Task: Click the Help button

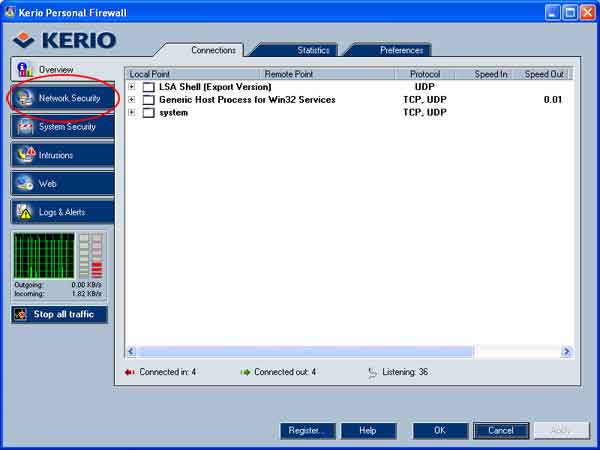Action: [368, 430]
